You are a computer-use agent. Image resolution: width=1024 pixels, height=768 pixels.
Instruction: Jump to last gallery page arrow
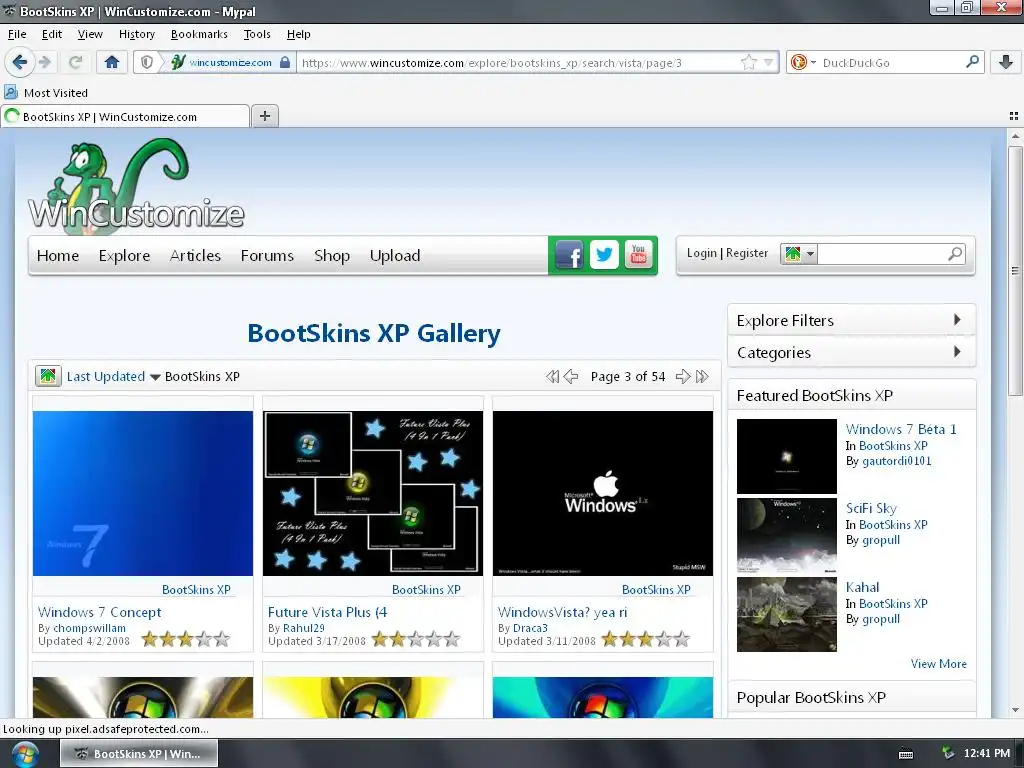click(x=702, y=377)
